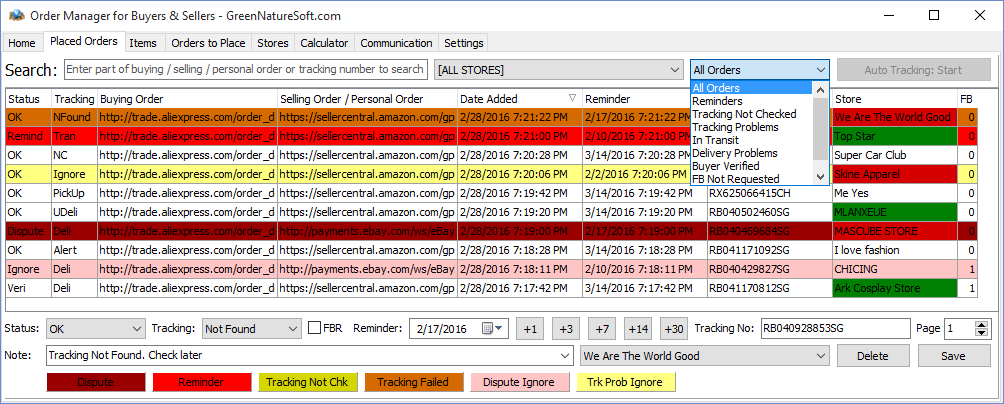The image size is (1004, 404).
Task: Open the Communication tab
Action: (396, 43)
